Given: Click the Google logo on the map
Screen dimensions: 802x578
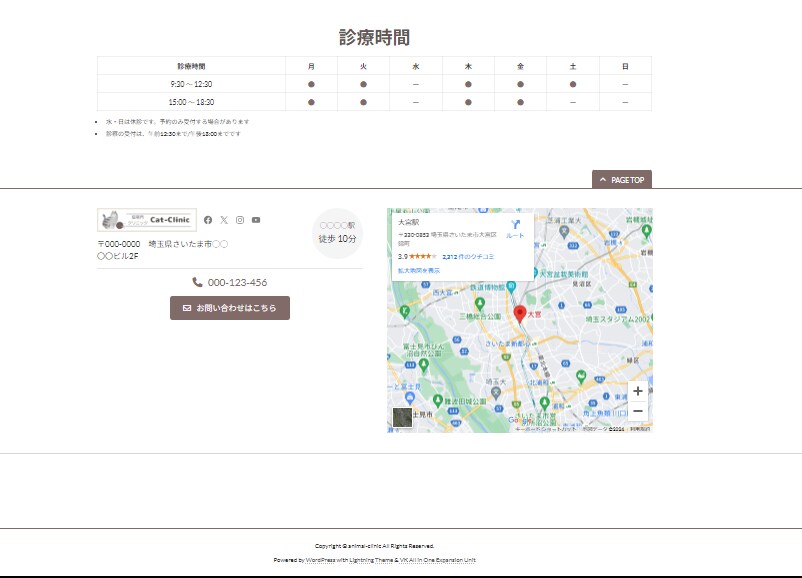Looking at the screenshot, I should [520, 420].
